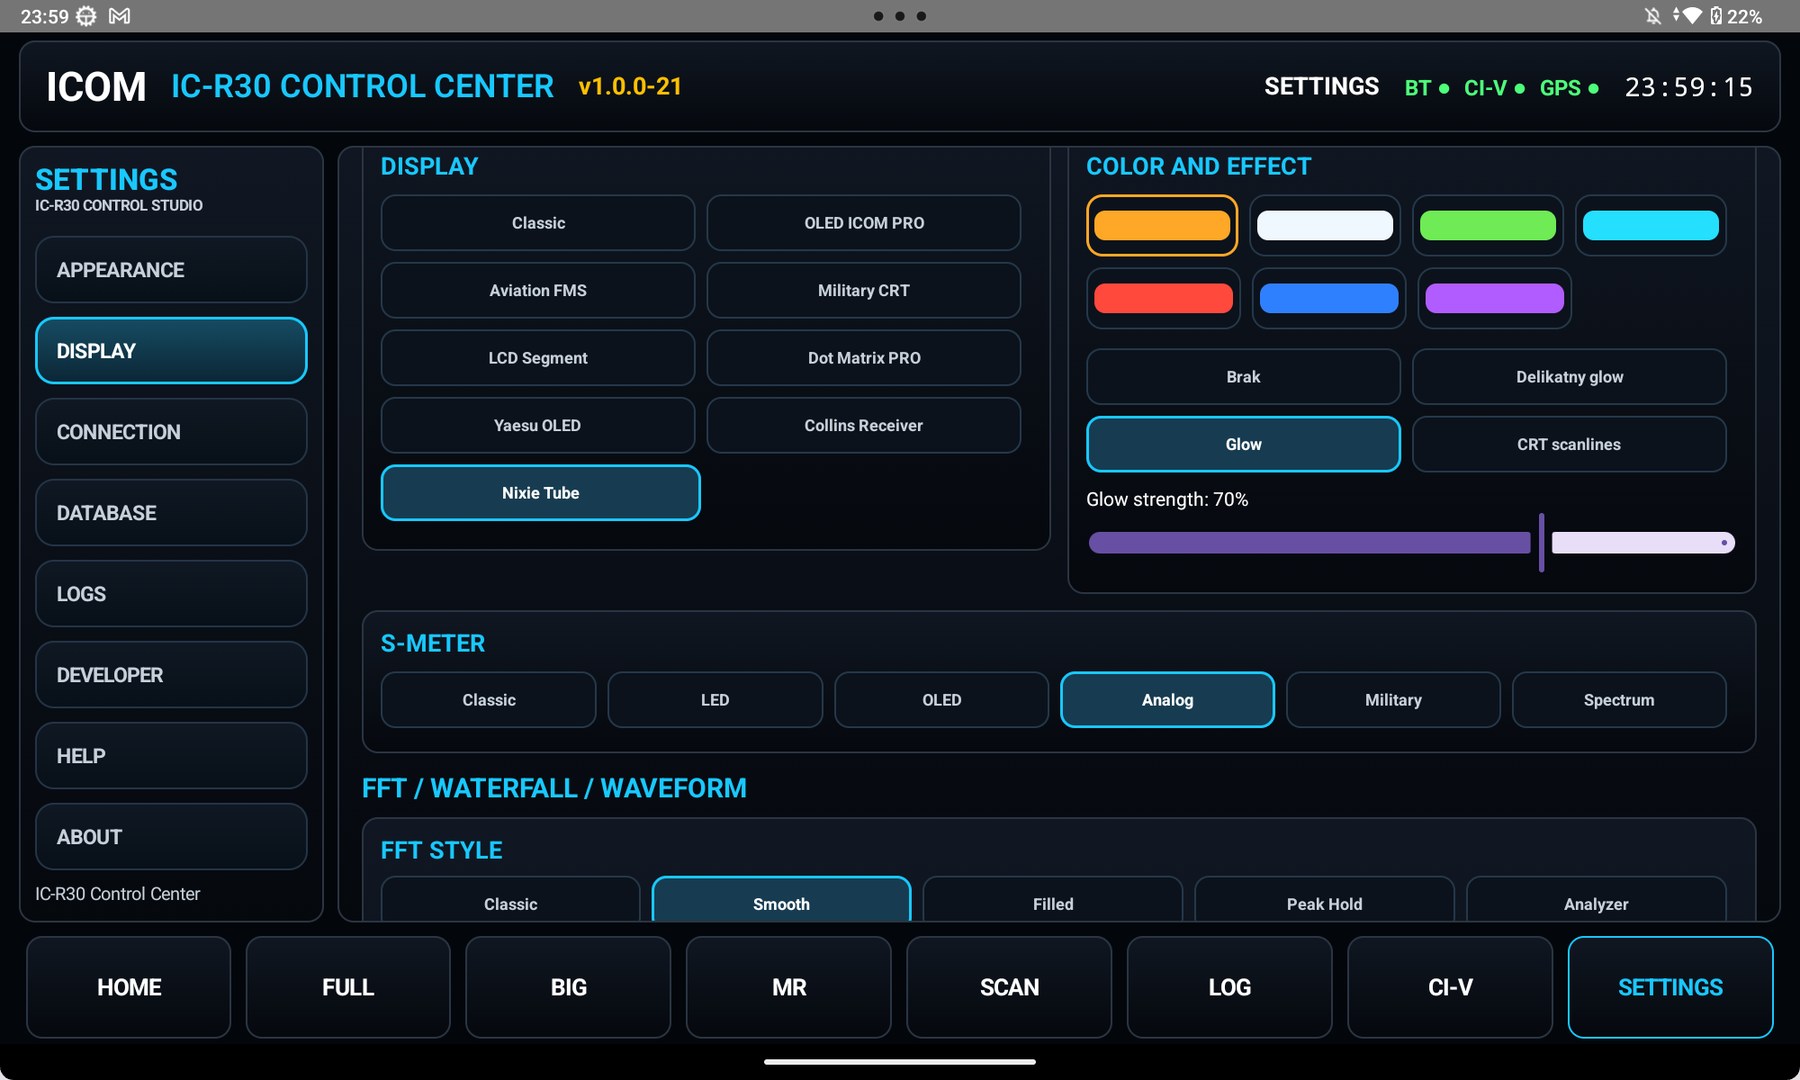Screen dimensions: 1800x1080
Task: Tap the Wi-Fi status icon
Action: pos(1691,16)
